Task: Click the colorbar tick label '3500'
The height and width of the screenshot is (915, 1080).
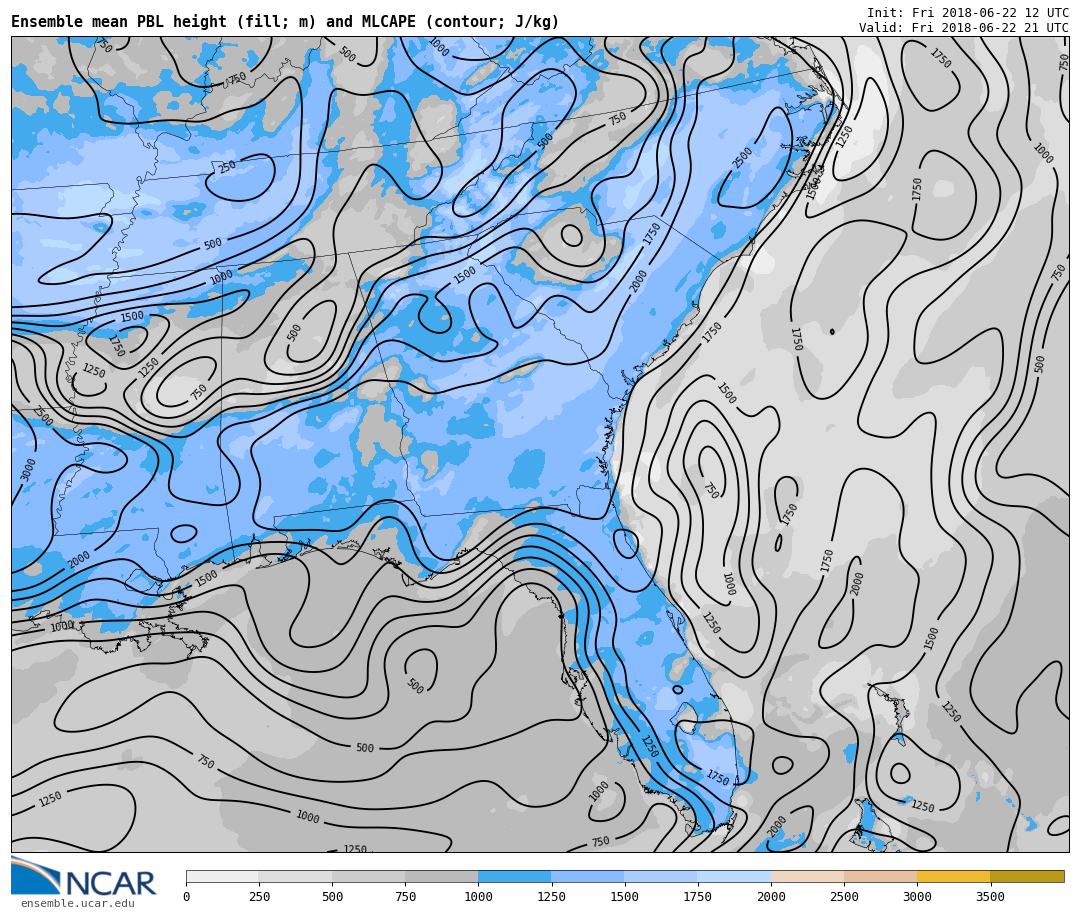Action: pyautogui.click(x=990, y=896)
